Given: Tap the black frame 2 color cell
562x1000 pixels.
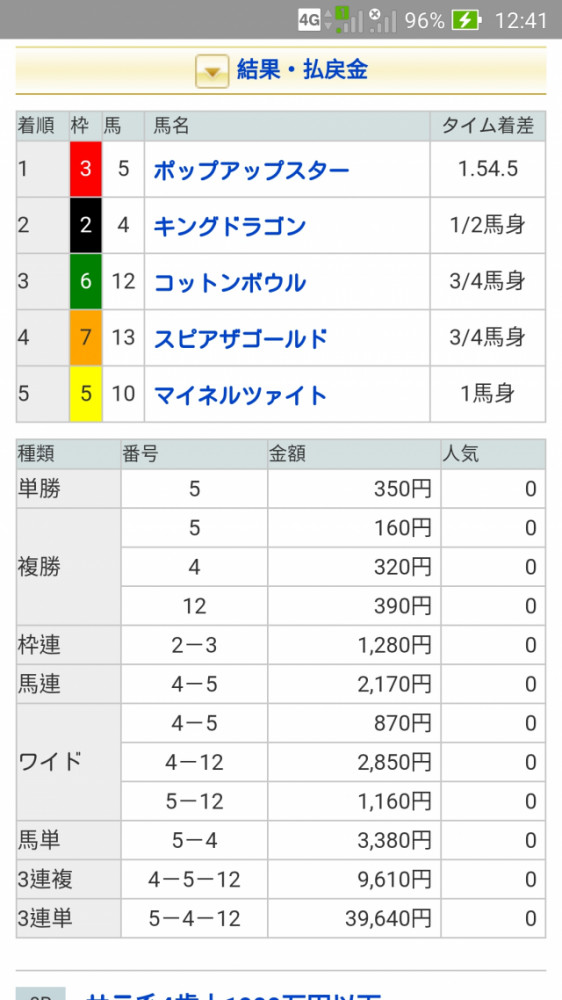Looking at the screenshot, I should pyautogui.click(x=85, y=226).
